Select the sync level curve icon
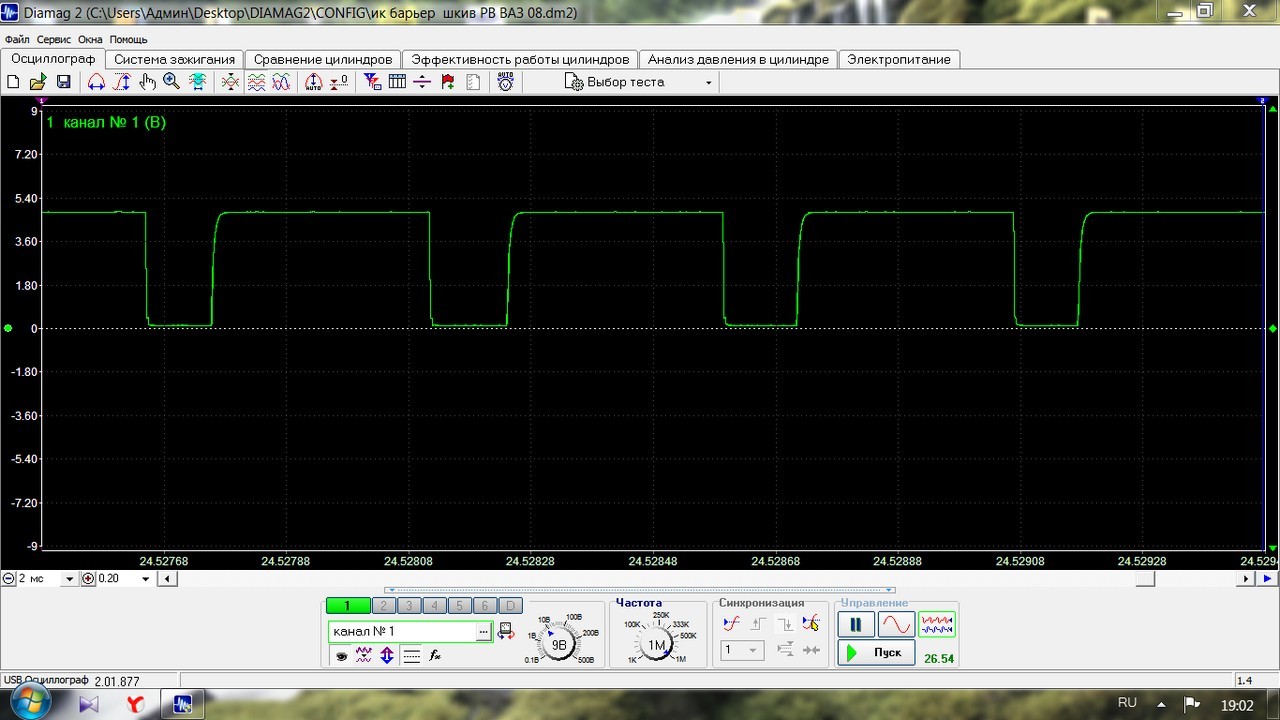 (731, 623)
